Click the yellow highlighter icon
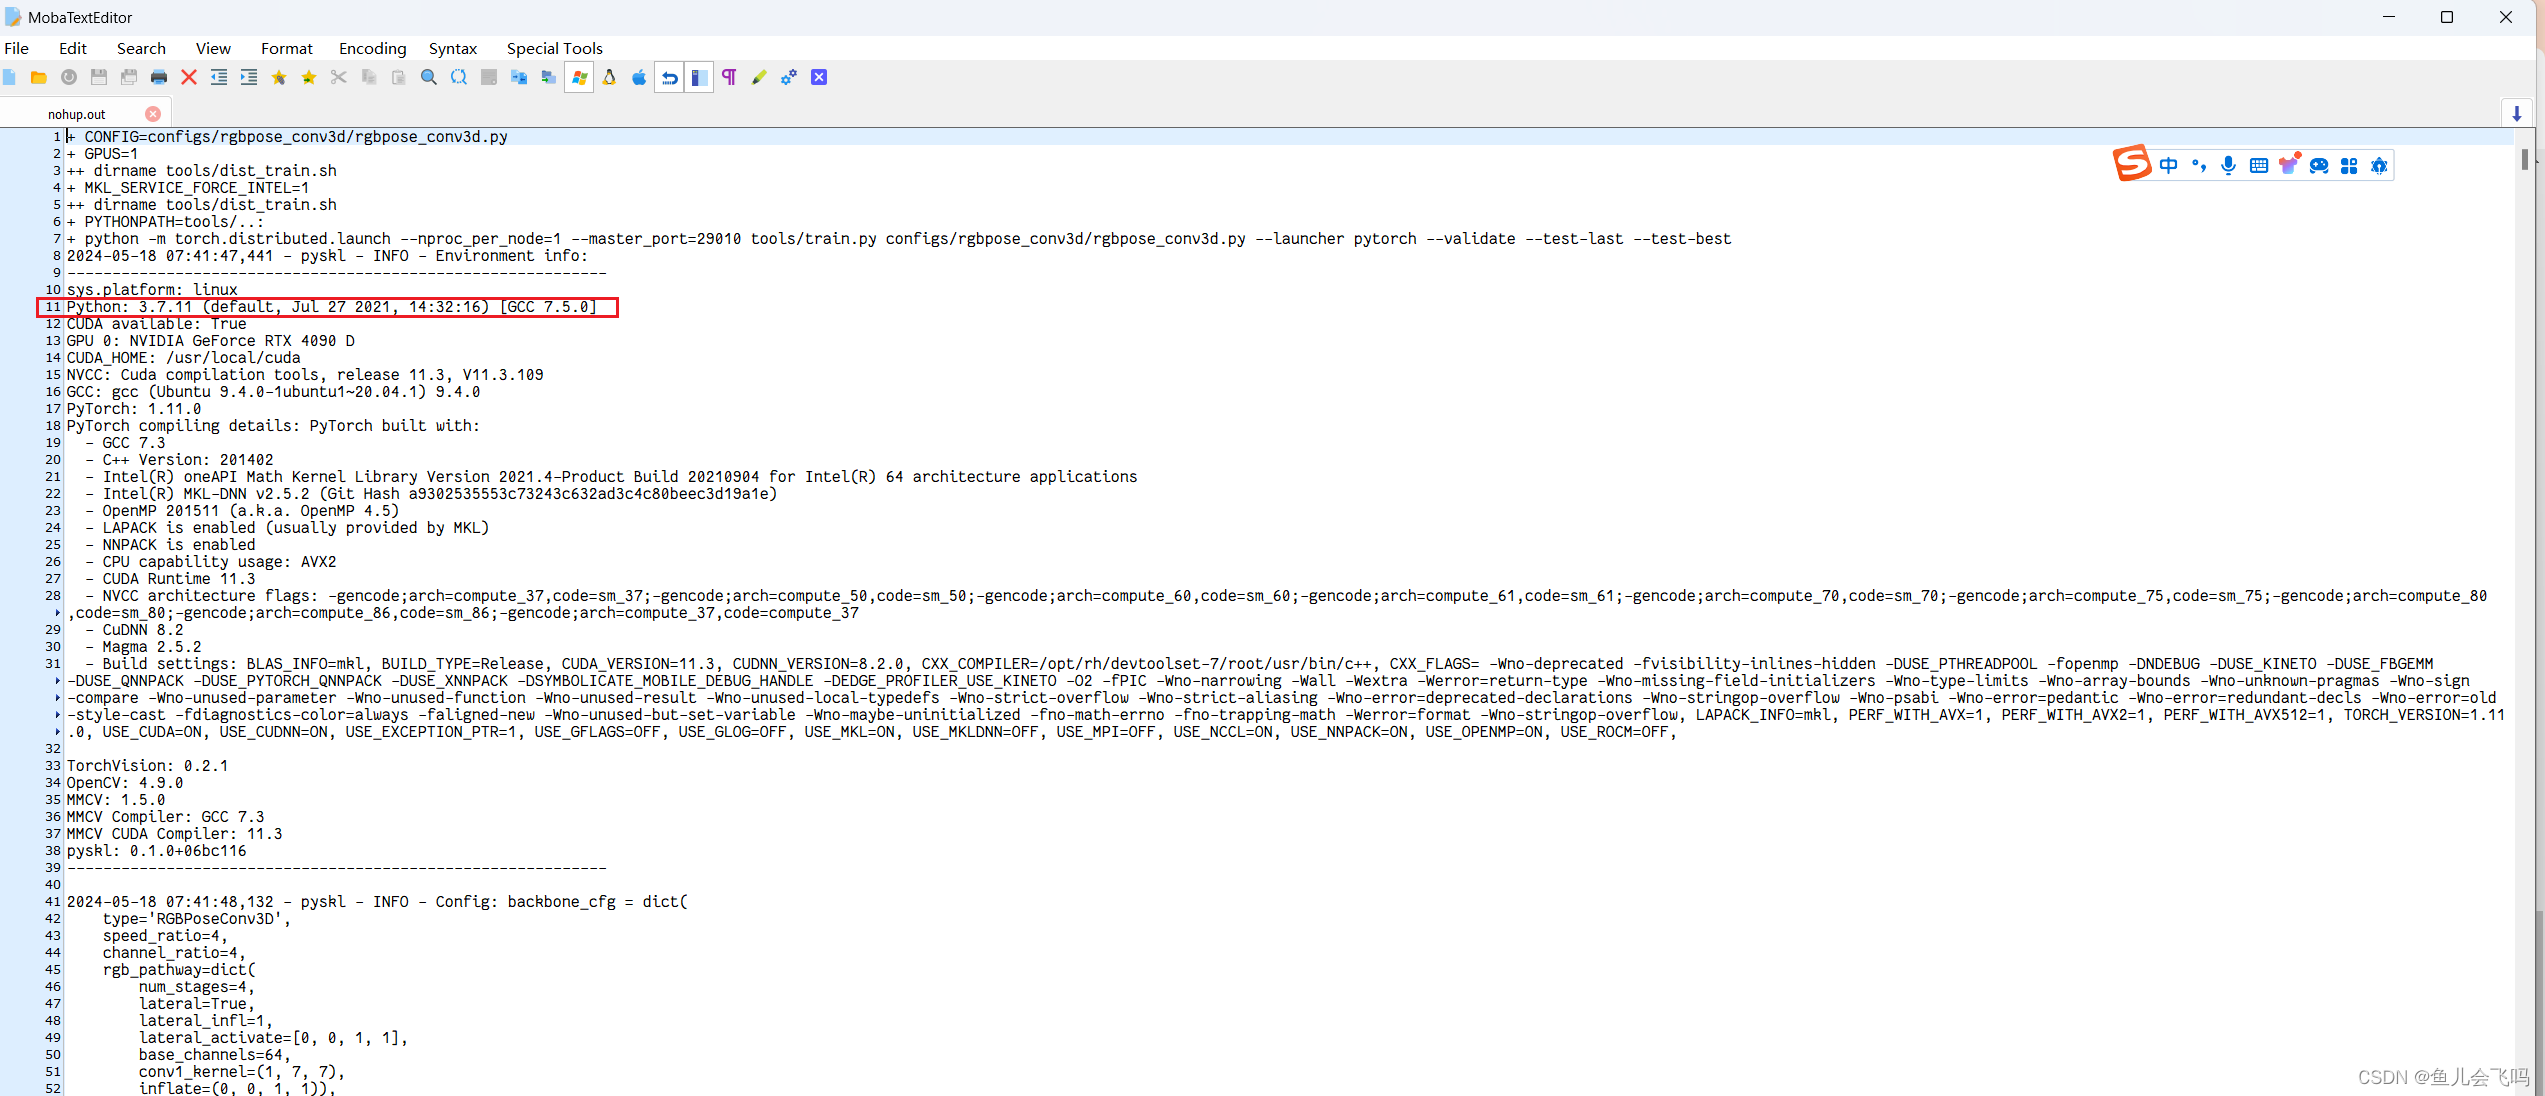 [x=759, y=78]
